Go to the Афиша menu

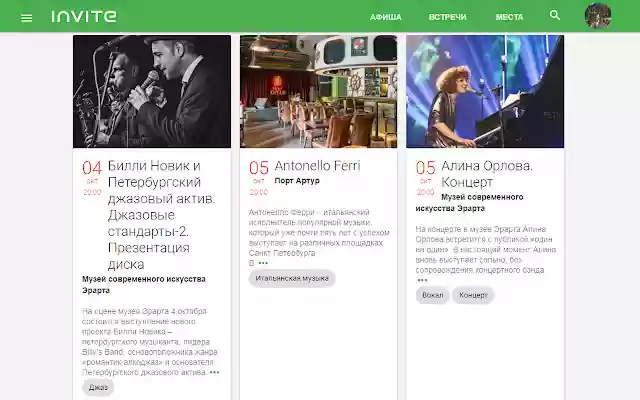pos(386,17)
